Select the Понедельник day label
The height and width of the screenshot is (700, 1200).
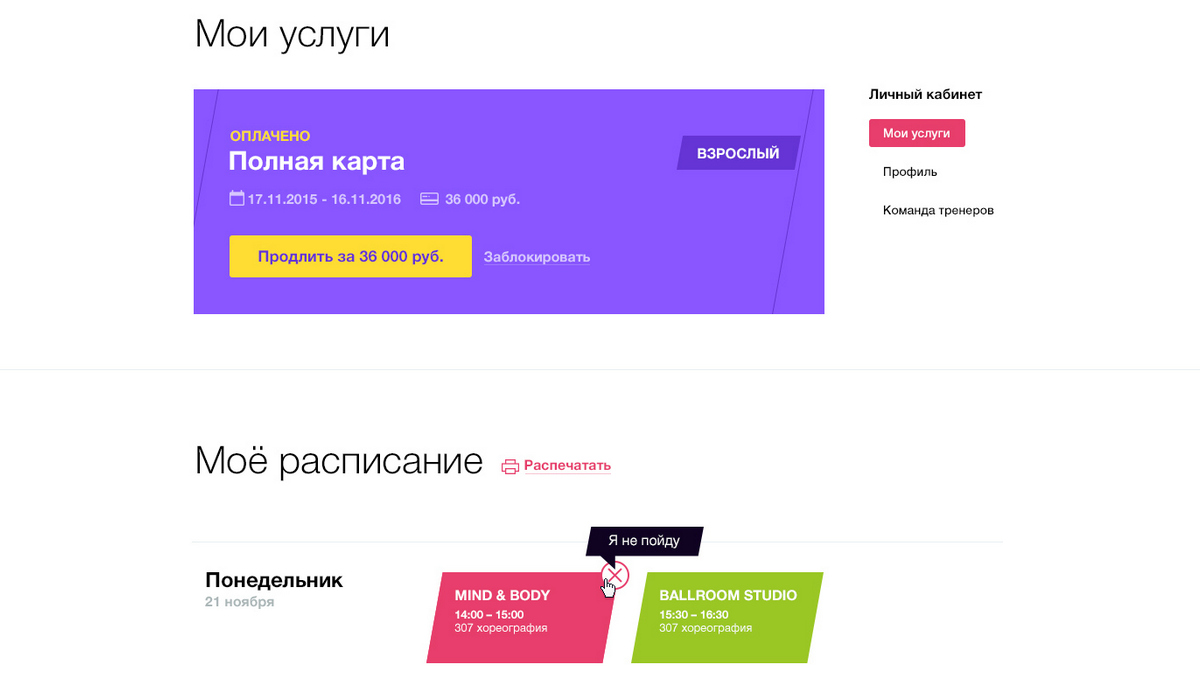pos(274,580)
